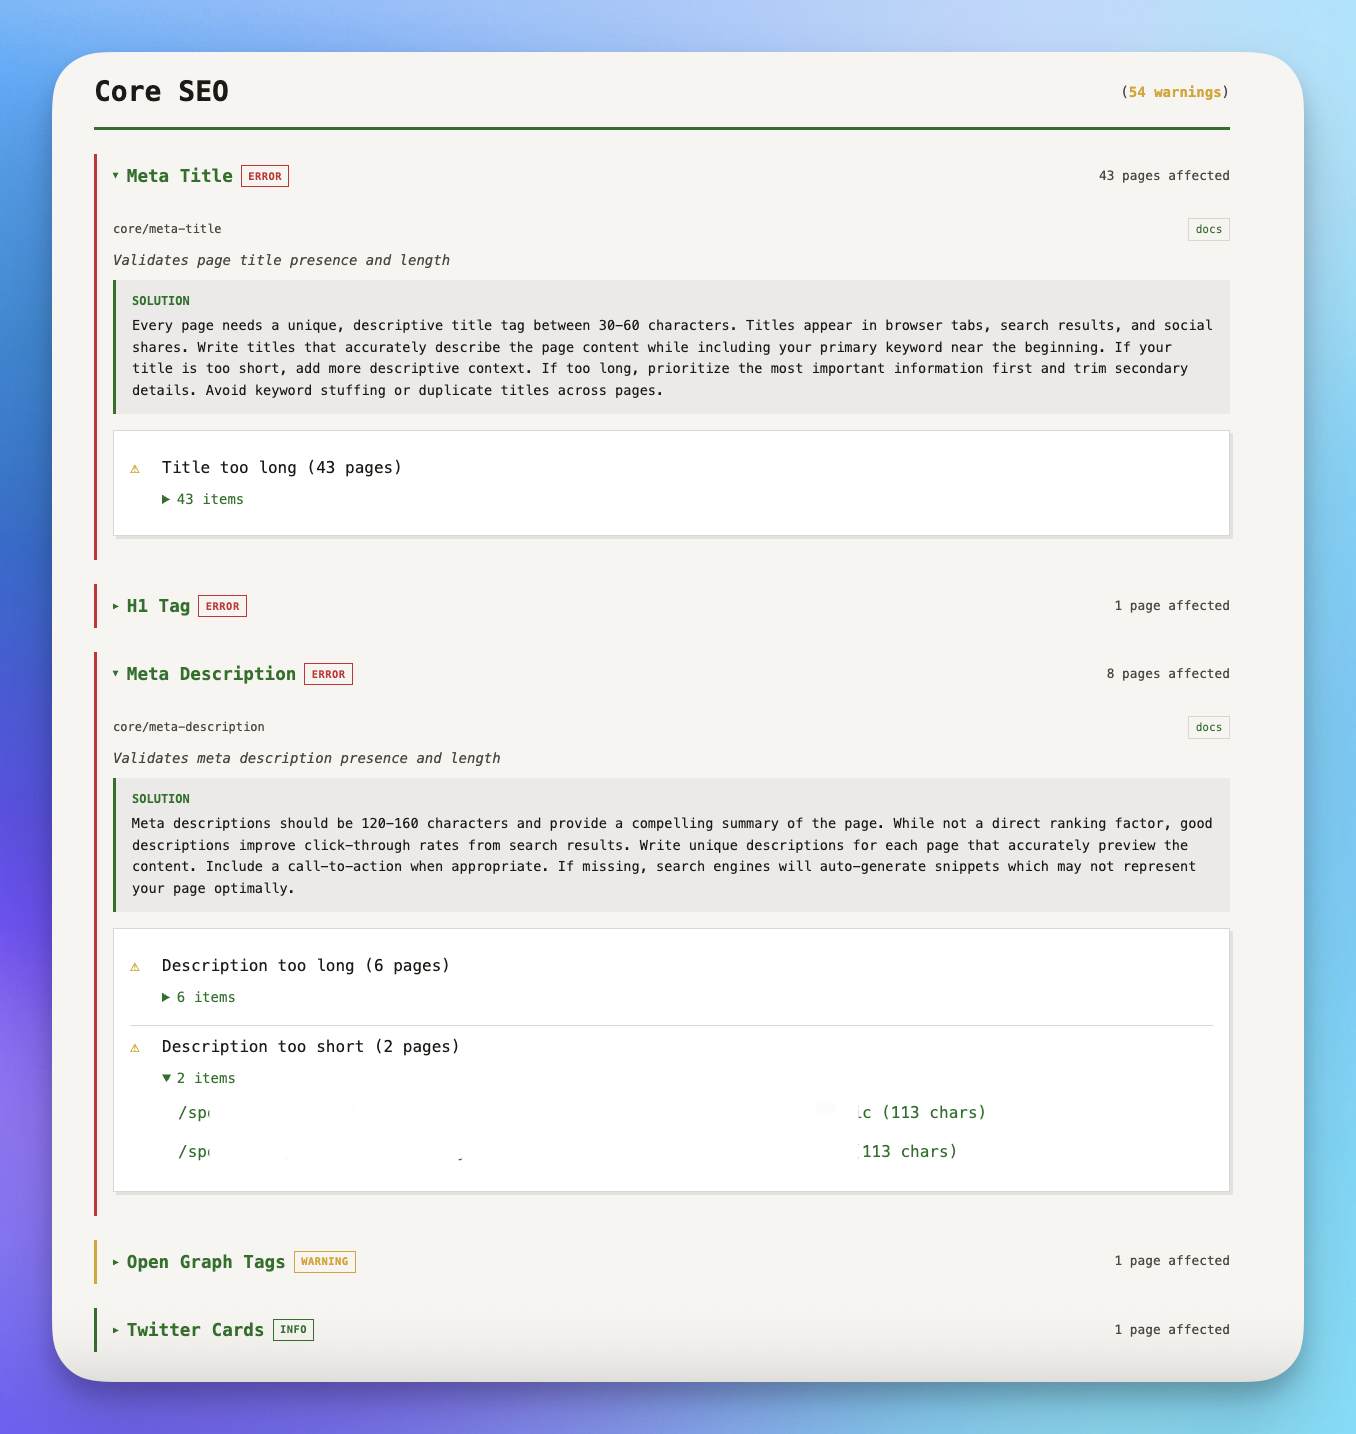Expand the 43 items list
This screenshot has width=1356, height=1434.
click(203, 499)
